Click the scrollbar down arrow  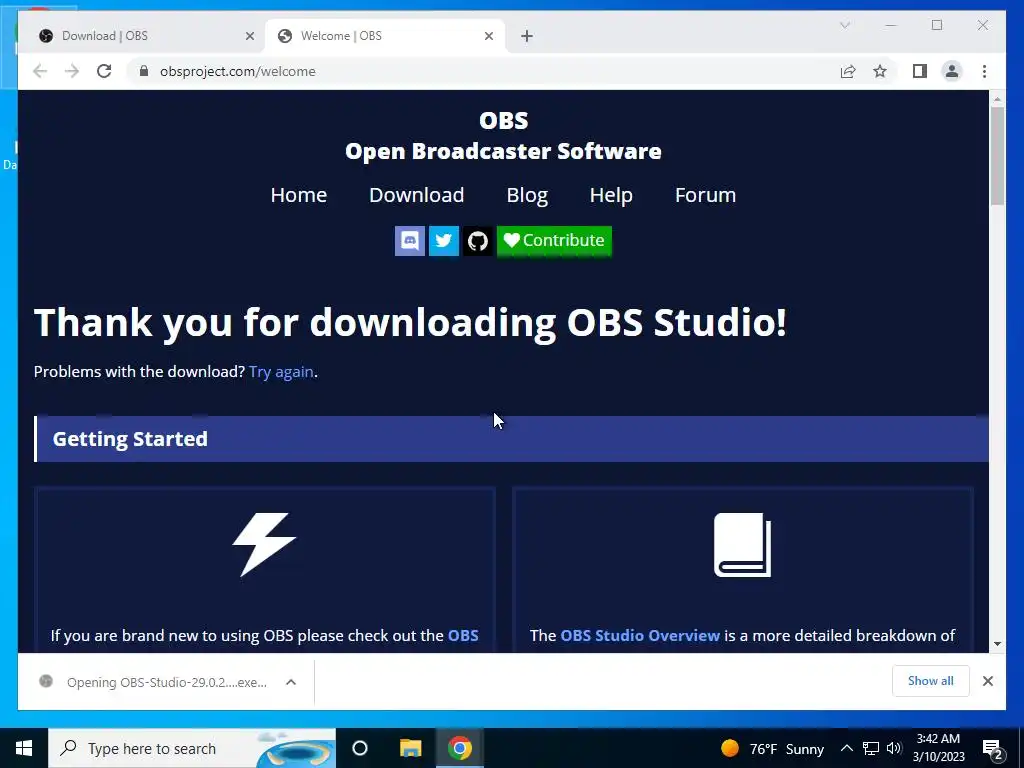click(997, 644)
